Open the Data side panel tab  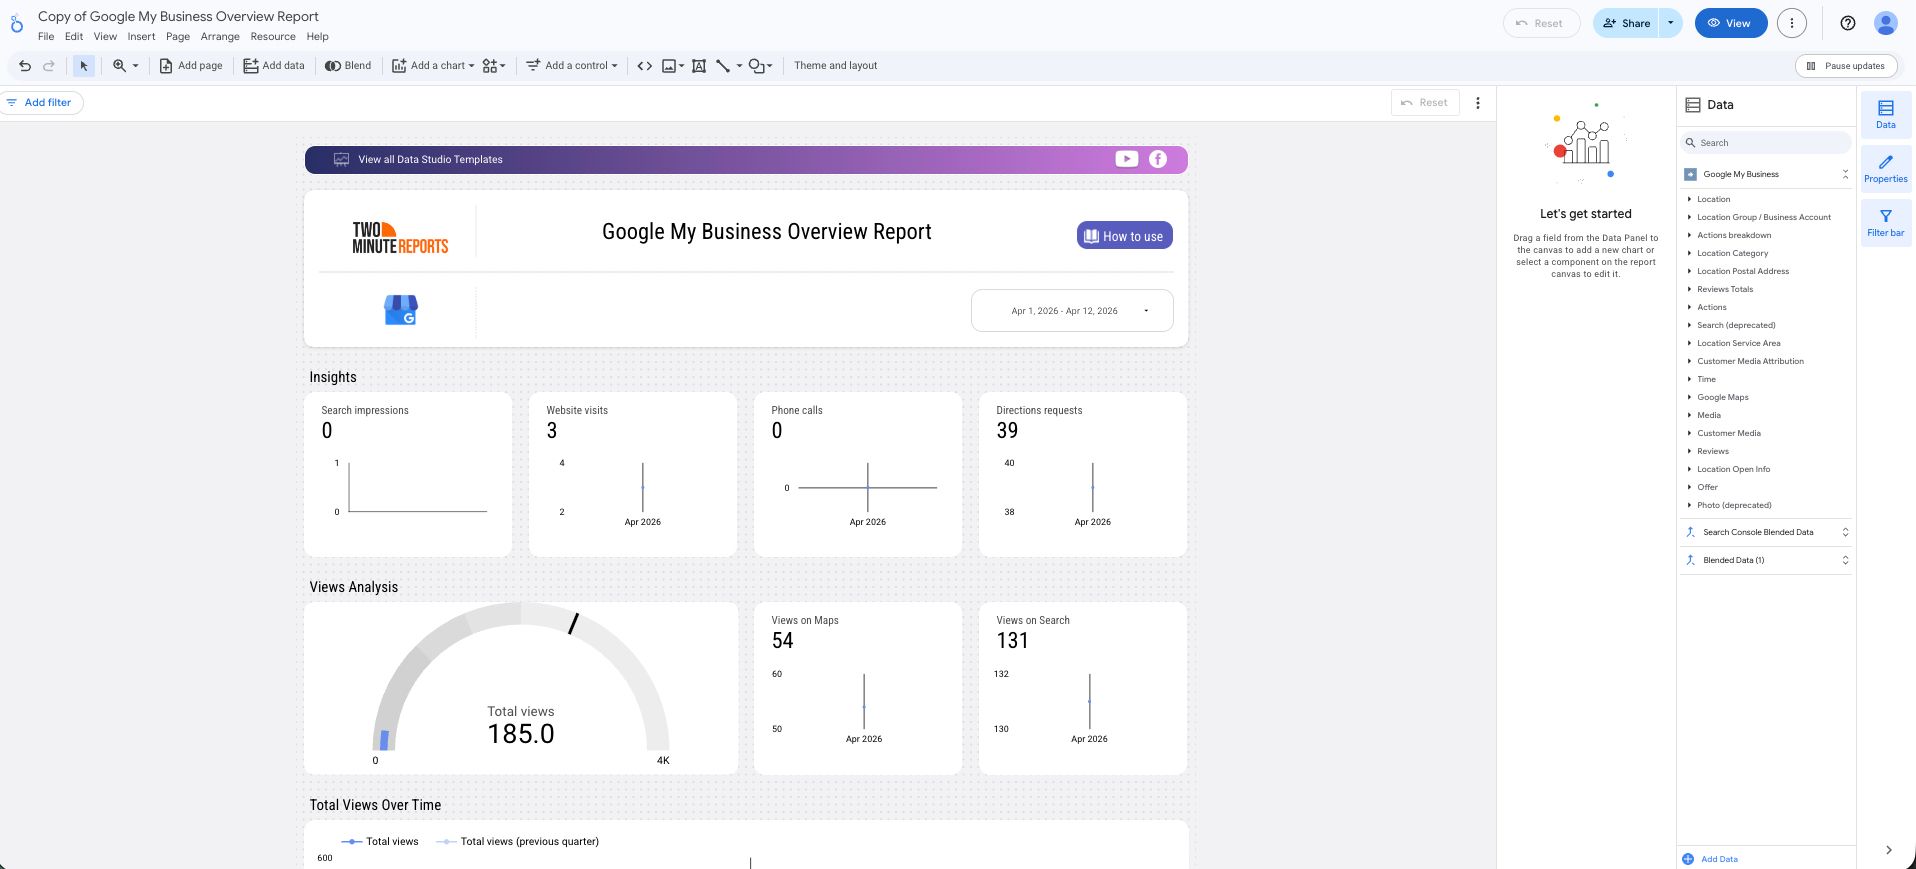point(1886,114)
